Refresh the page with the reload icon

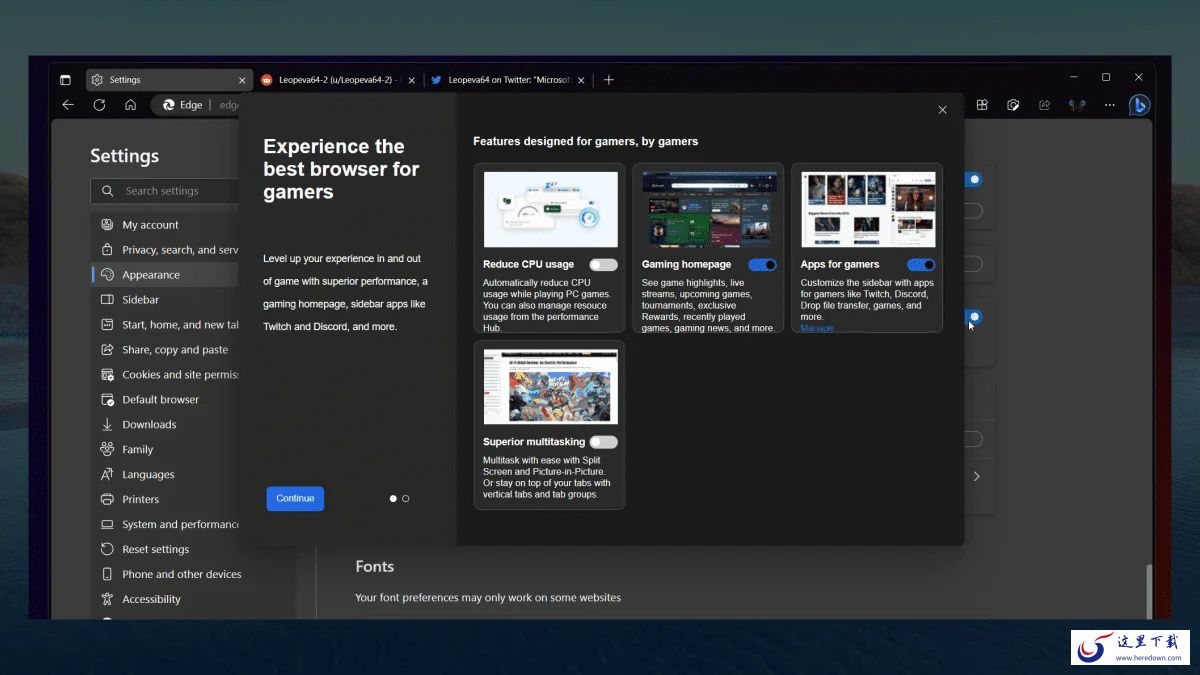(x=99, y=105)
